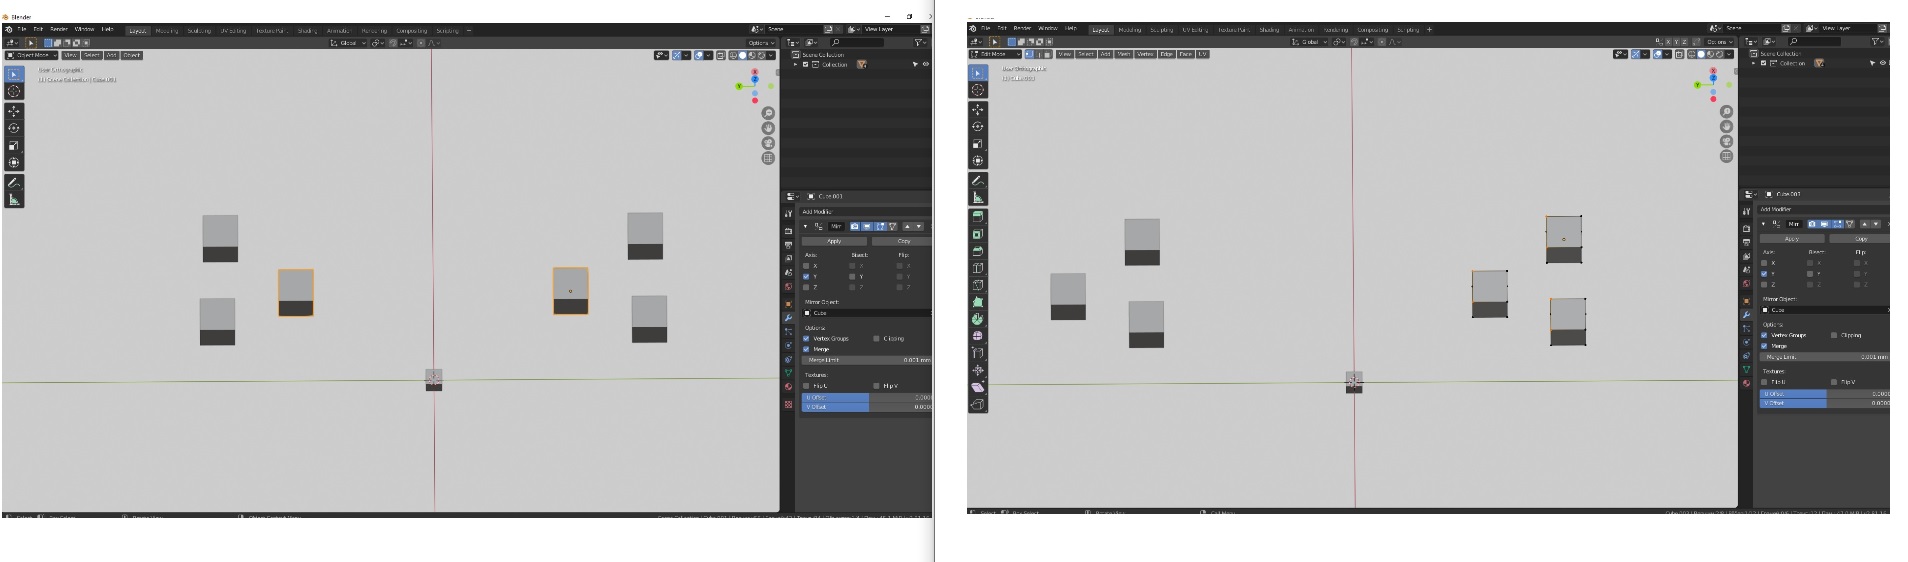Enable Flip U checkbox in left window
This screenshot has height=562, width=1908.
(x=806, y=385)
